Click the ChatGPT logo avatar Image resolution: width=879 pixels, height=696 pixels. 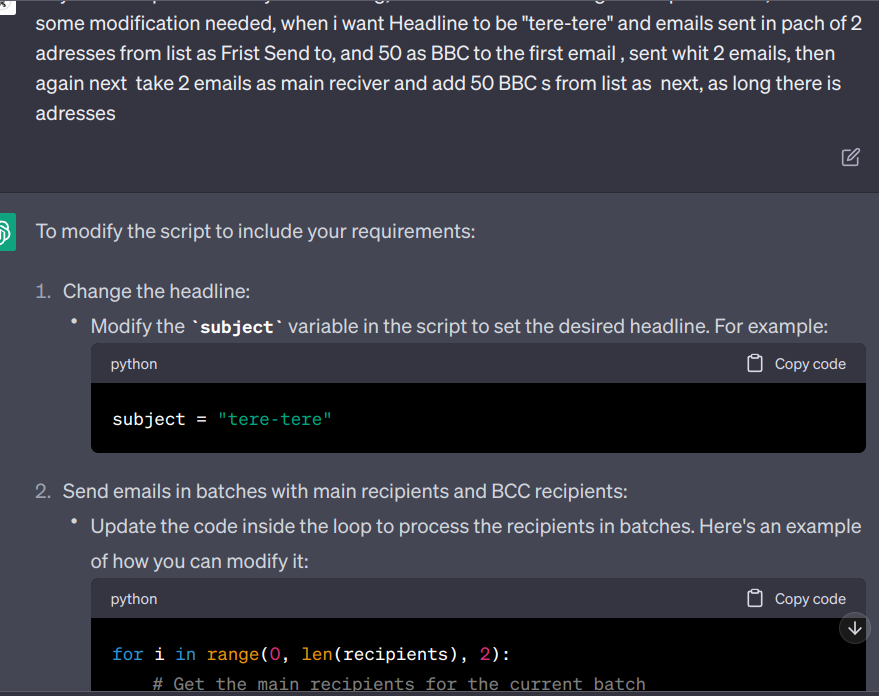click(x=5, y=232)
